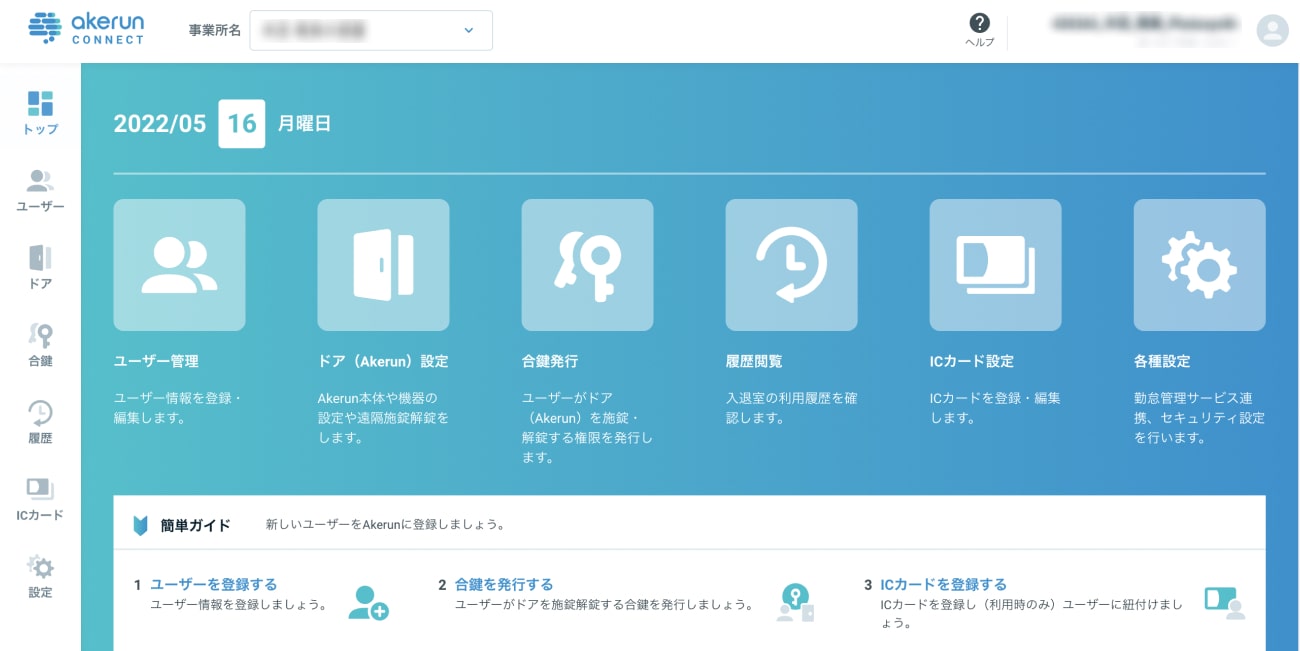Select 合鍵 in the sidebar
Viewport: 1300px width, 651px height.
[40, 344]
